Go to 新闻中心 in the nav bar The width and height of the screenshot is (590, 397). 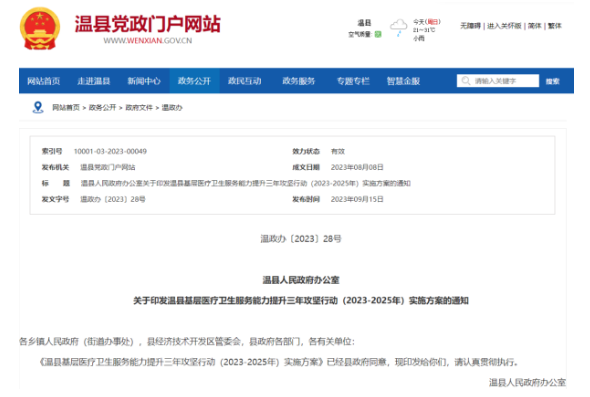[x=144, y=81]
